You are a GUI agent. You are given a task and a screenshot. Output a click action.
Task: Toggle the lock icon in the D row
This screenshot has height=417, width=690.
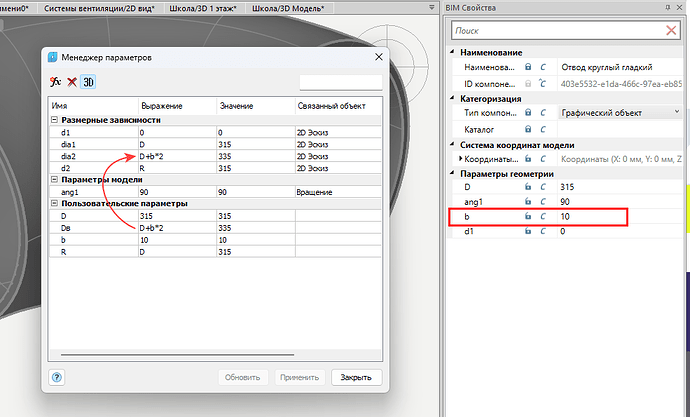(x=528, y=187)
